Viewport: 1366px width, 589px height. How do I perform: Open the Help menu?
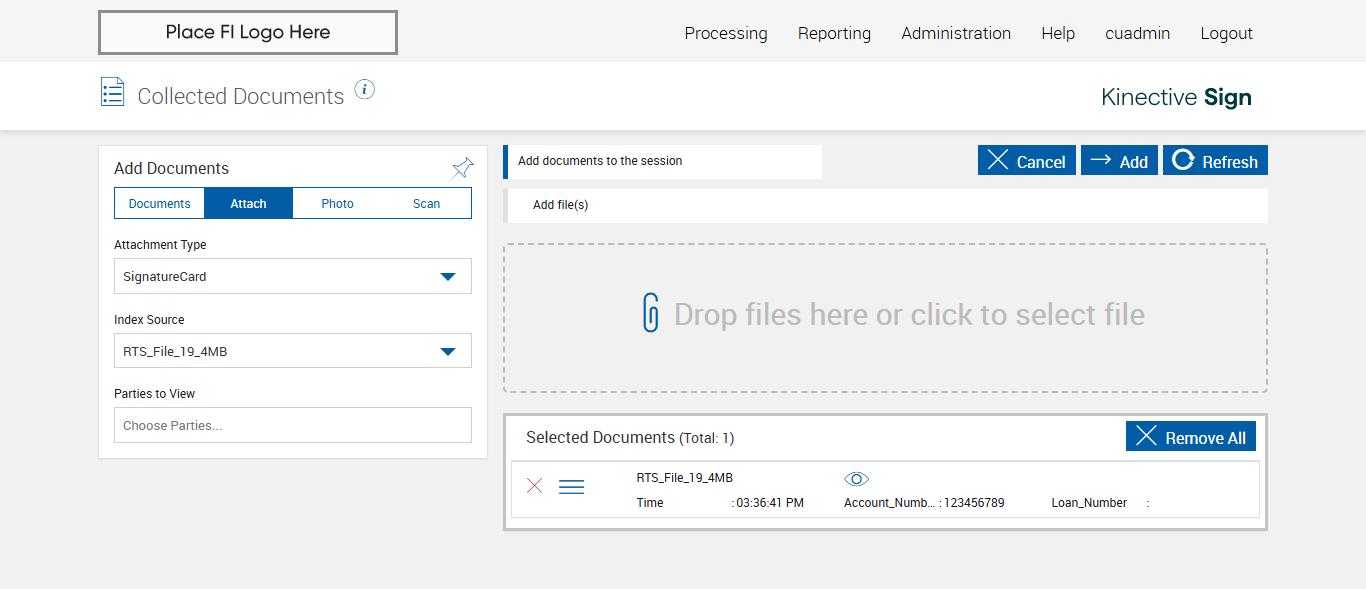pos(1058,33)
